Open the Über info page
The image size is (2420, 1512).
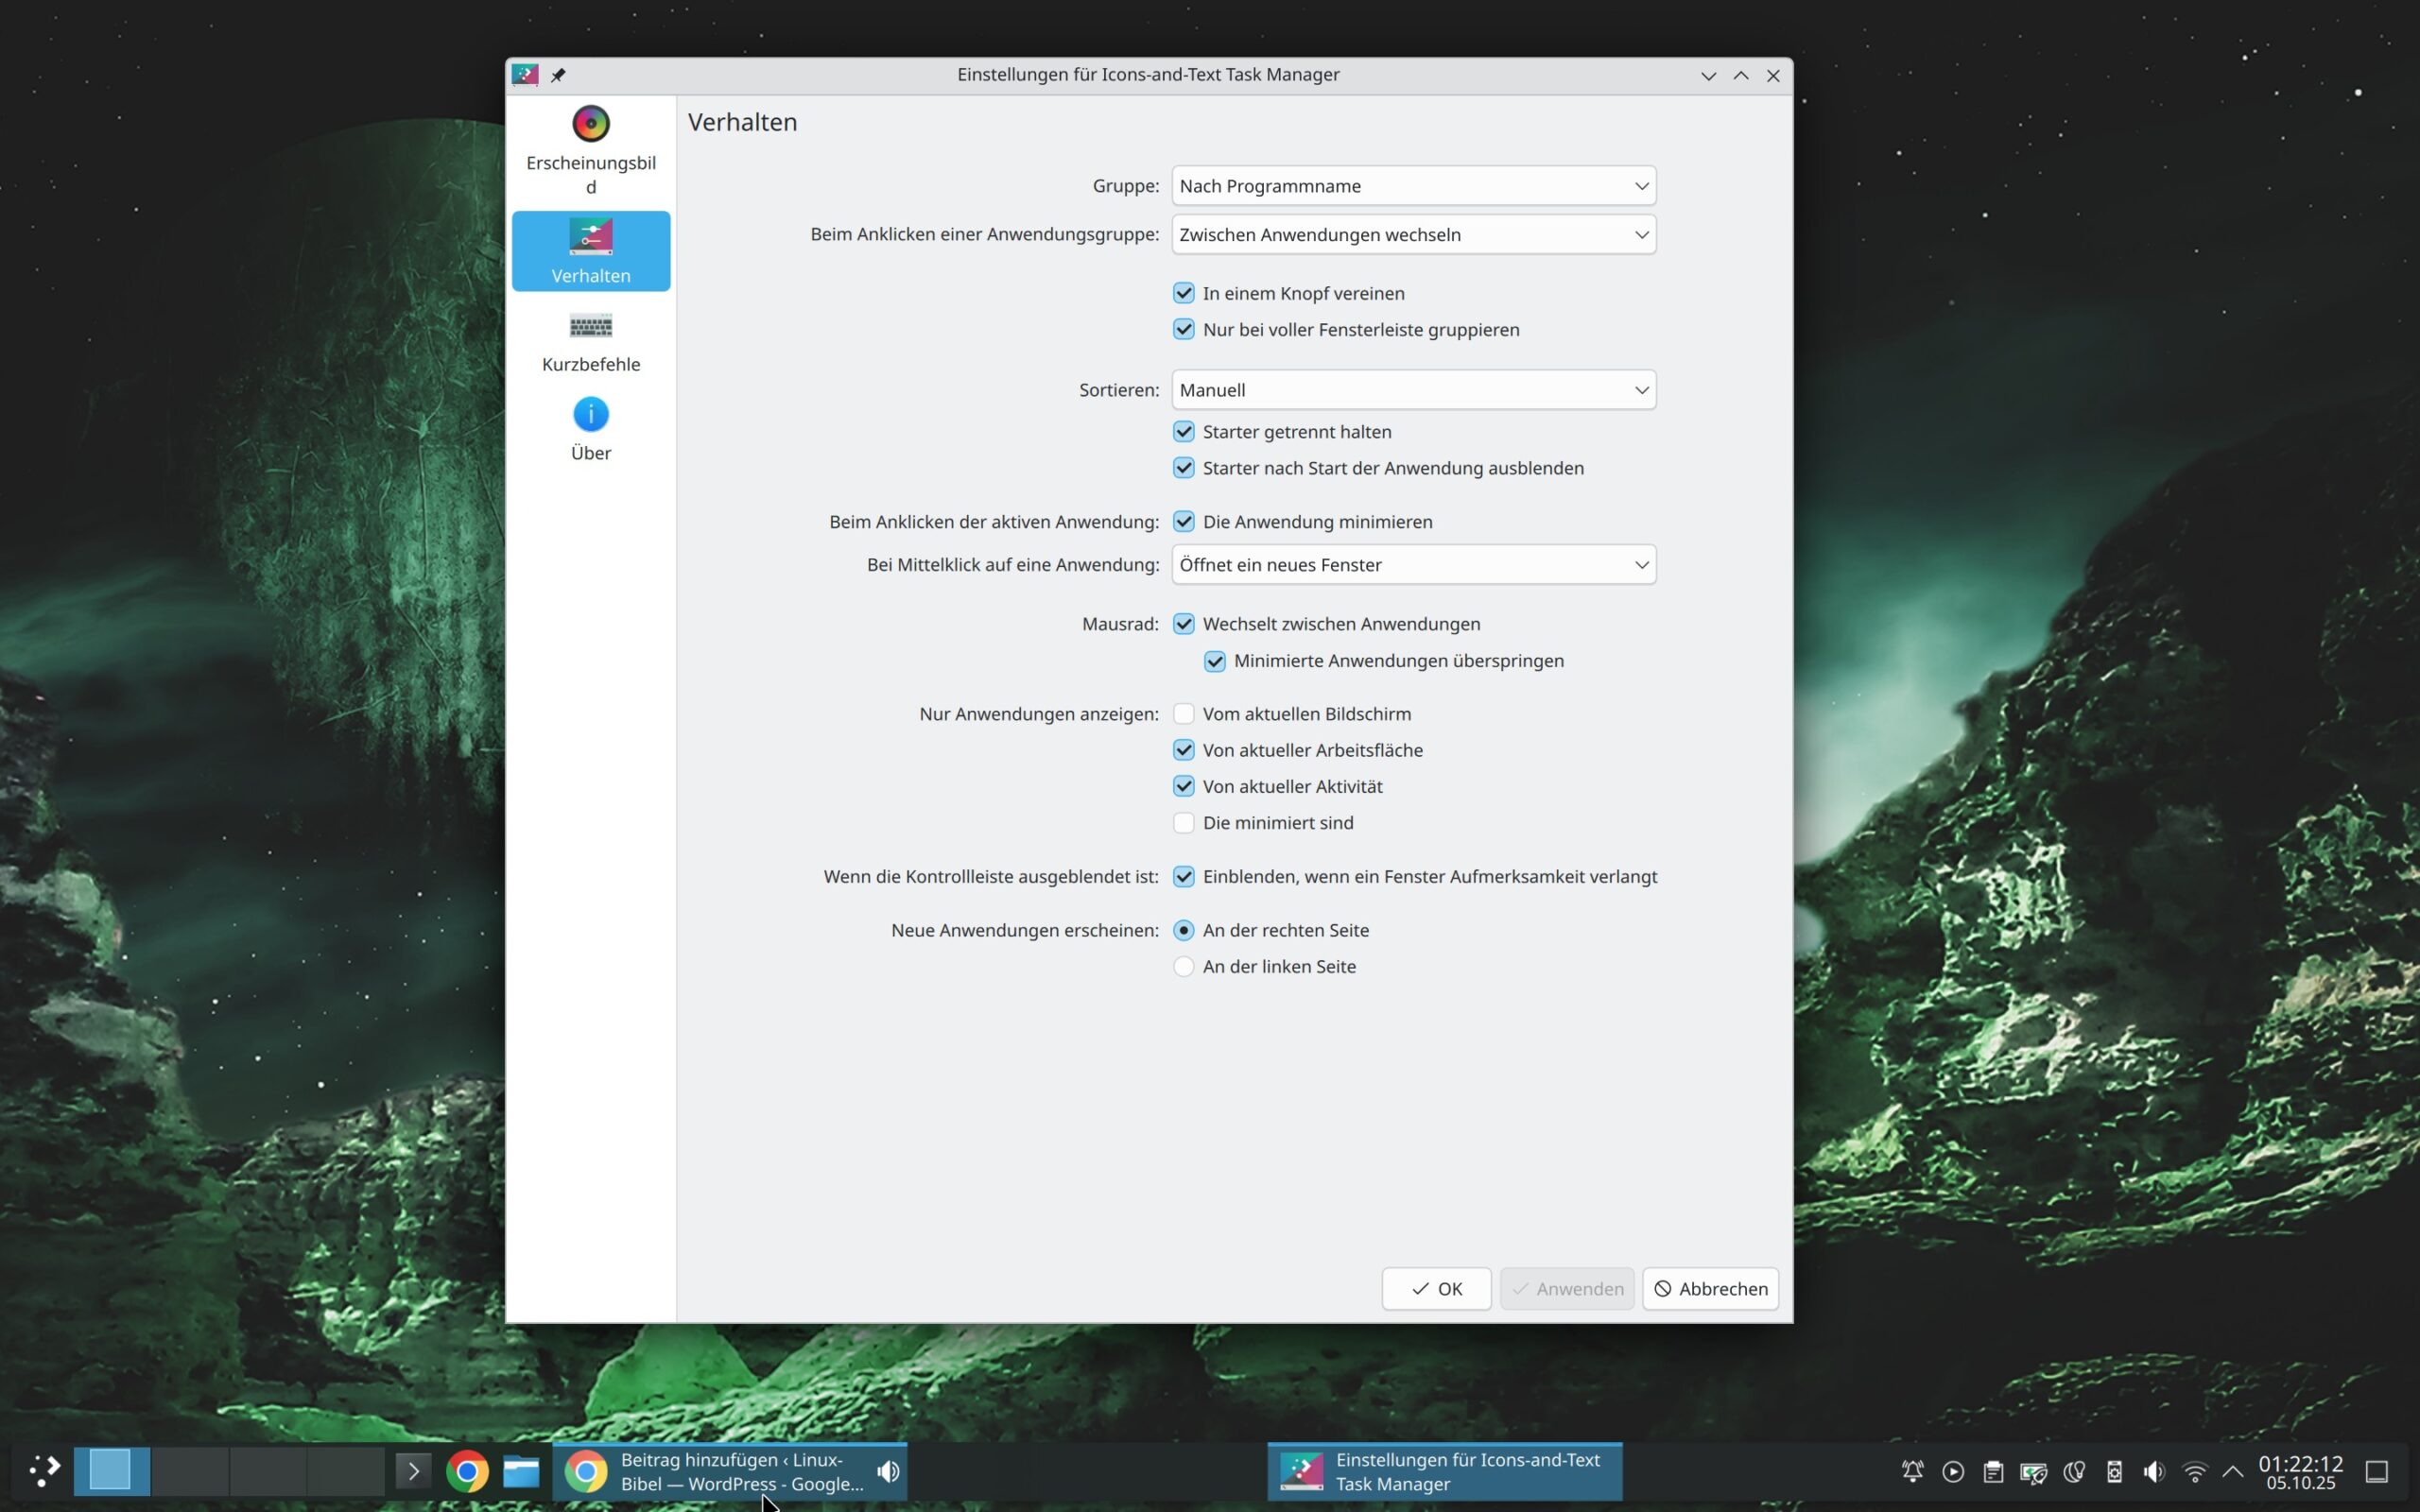click(x=590, y=430)
